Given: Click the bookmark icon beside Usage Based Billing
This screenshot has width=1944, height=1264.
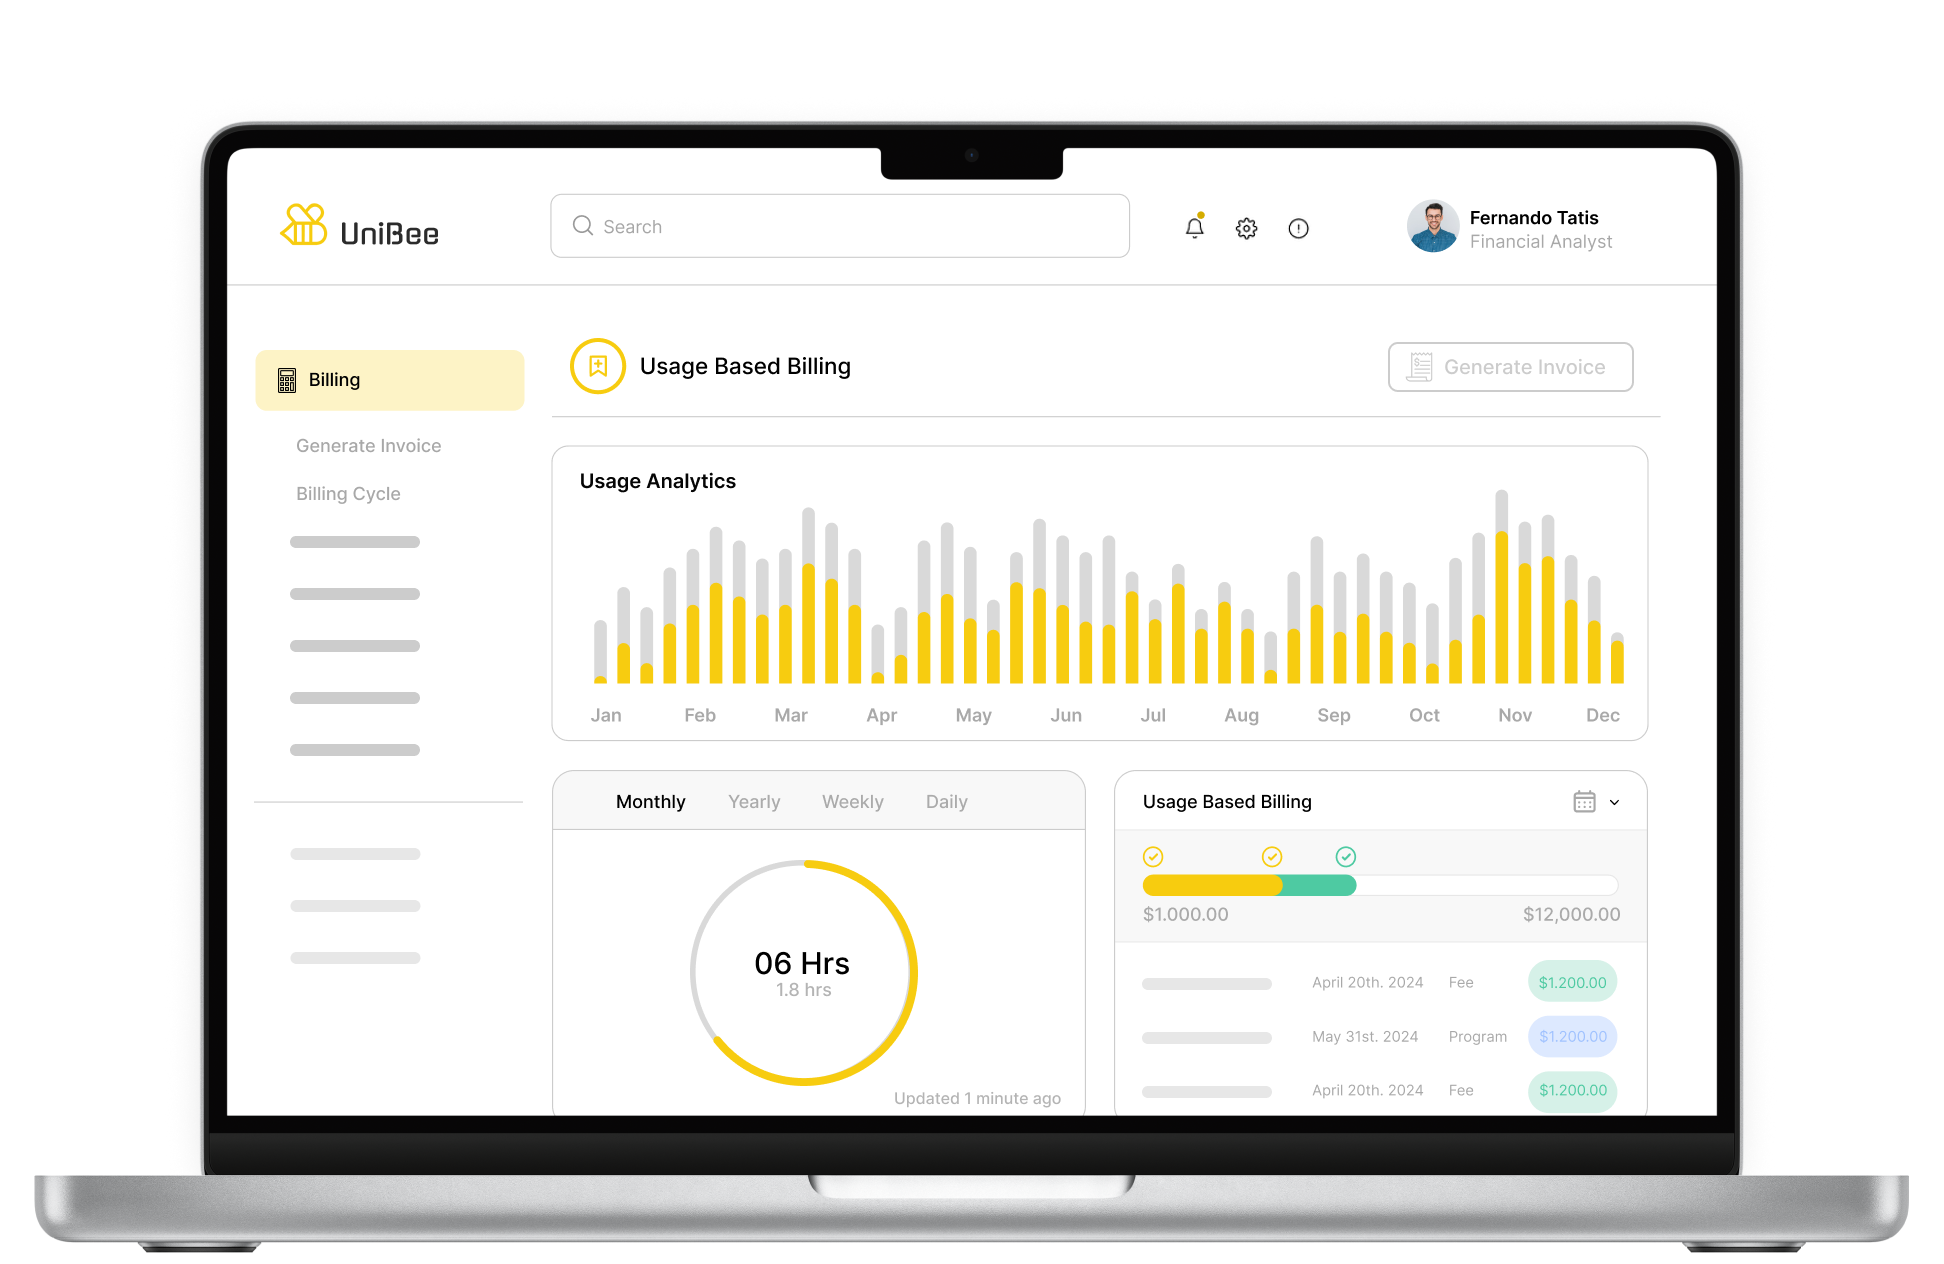Looking at the screenshot, I should tap(597, 366).
